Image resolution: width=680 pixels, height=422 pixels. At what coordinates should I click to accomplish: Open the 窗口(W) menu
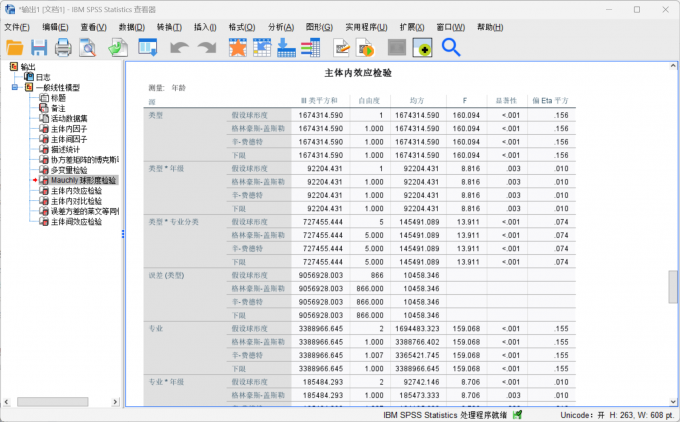pos(451,27)
